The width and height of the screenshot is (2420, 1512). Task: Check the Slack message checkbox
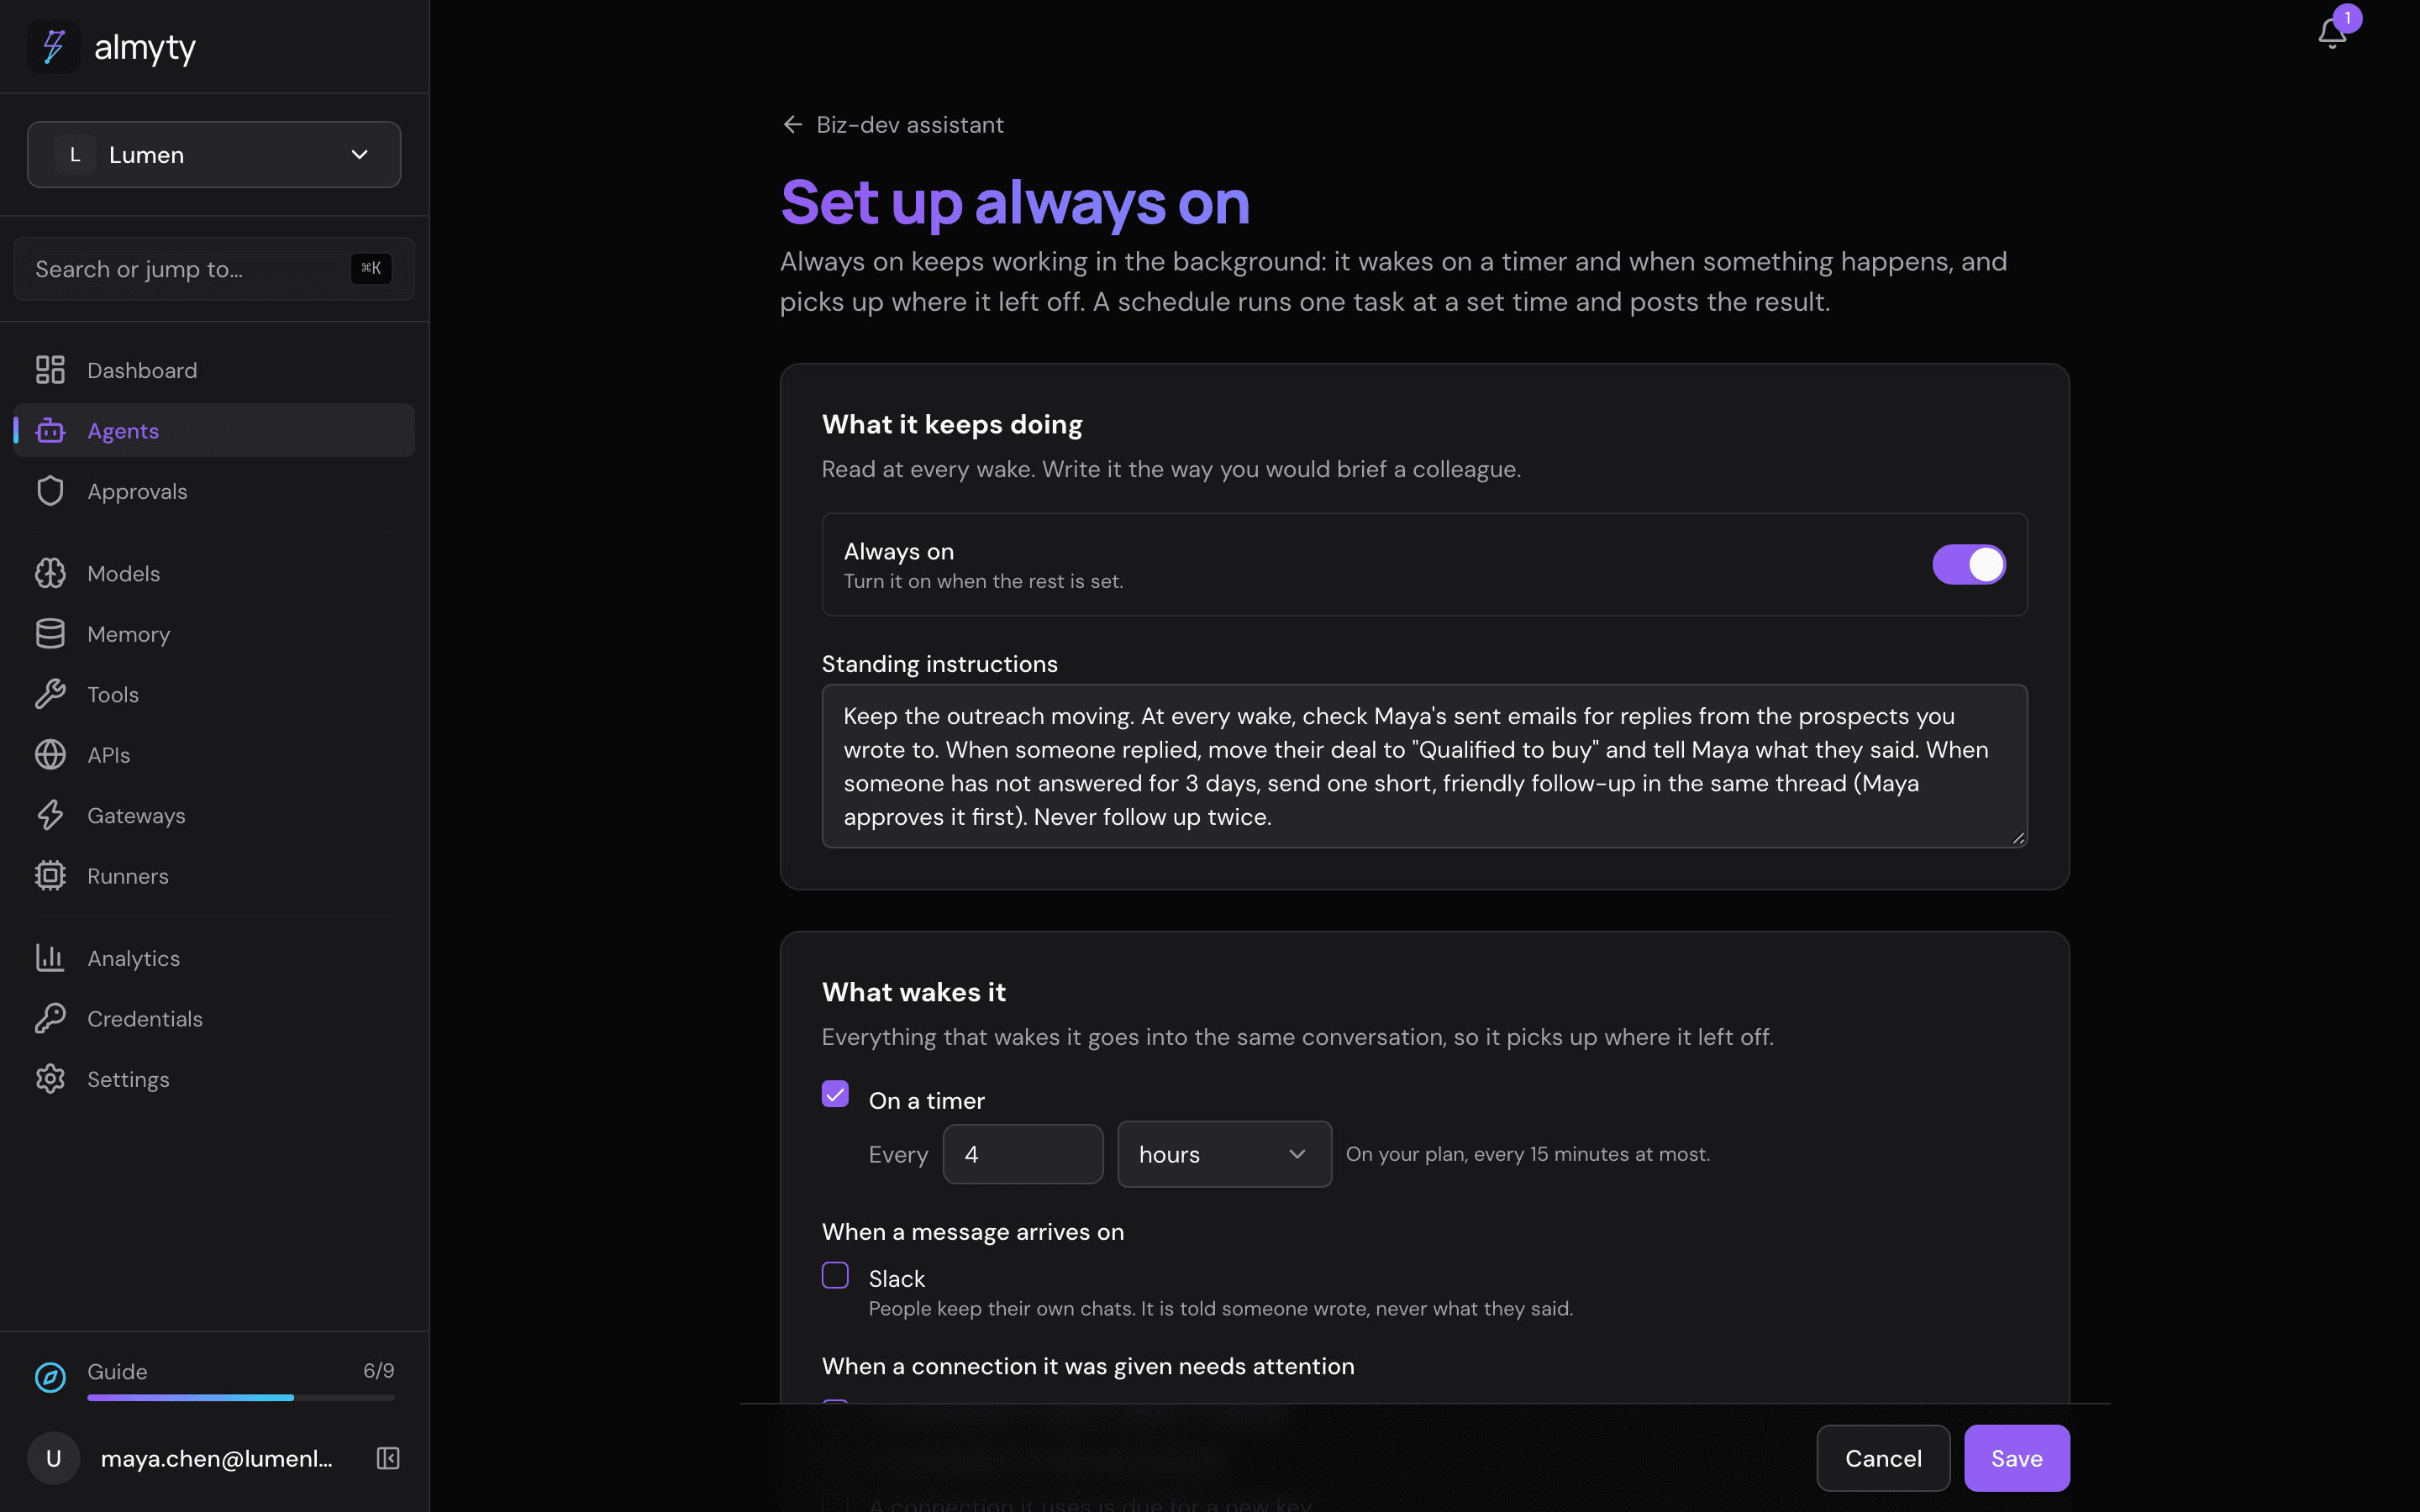pyautogui.click(x=835, y=1276)
